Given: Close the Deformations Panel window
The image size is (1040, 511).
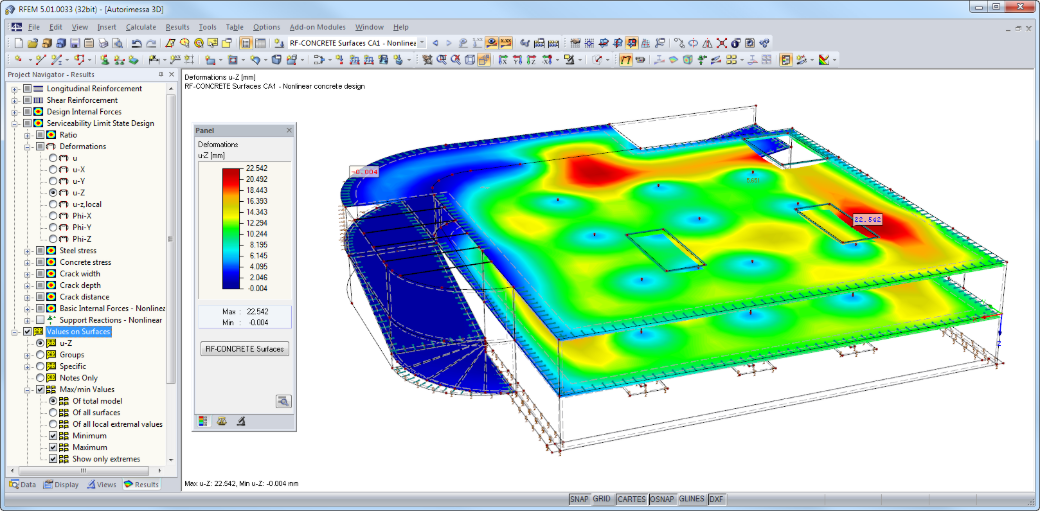Looking at the screenshot, I should click(x=289, y=131).
